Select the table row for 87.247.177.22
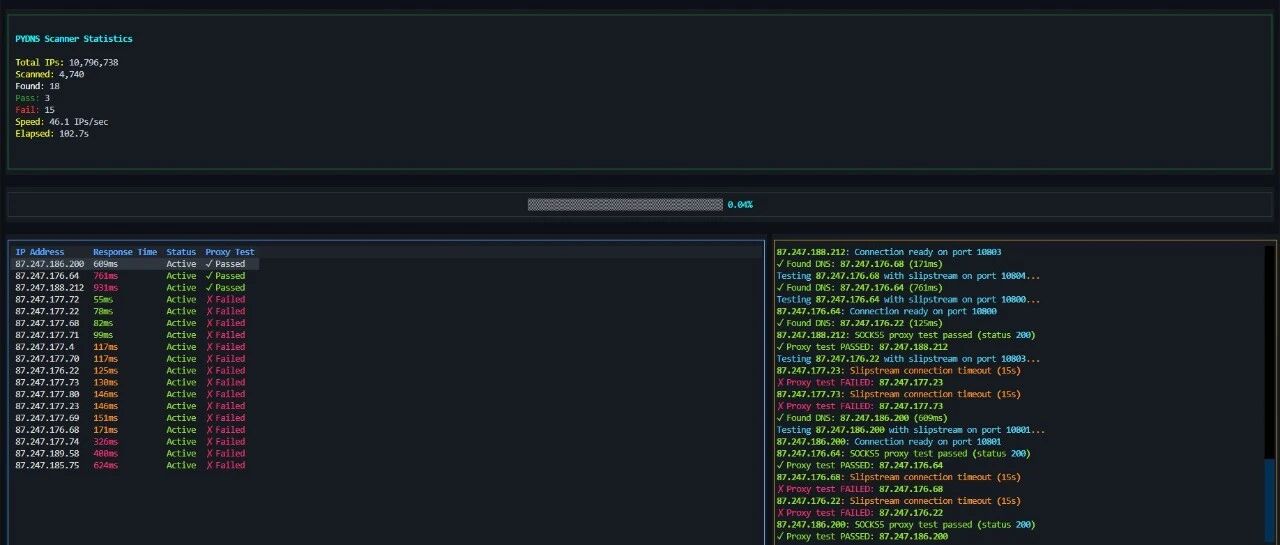Image resolution: width=1280 pixels, height=545 pixels. [135, 311]
